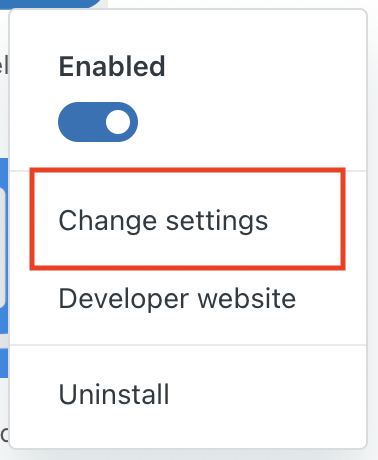
Task: Select the Developer website entry
Action: (188, 298)
